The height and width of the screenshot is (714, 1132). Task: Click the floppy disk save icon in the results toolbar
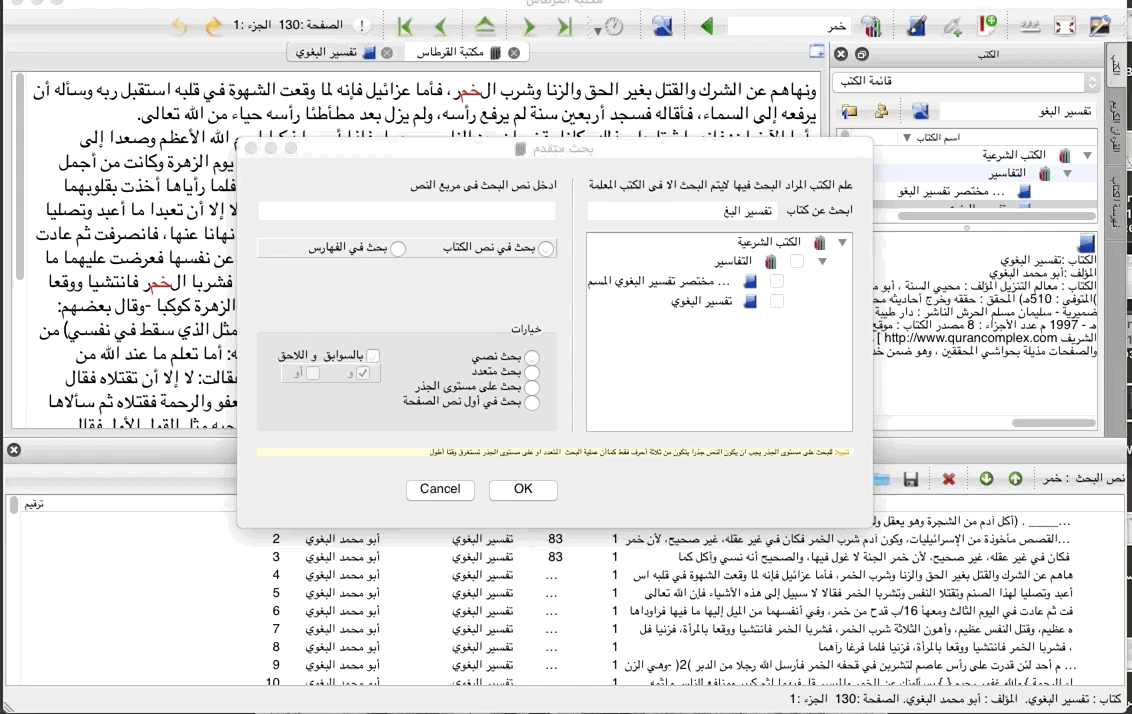pos(910,479)
